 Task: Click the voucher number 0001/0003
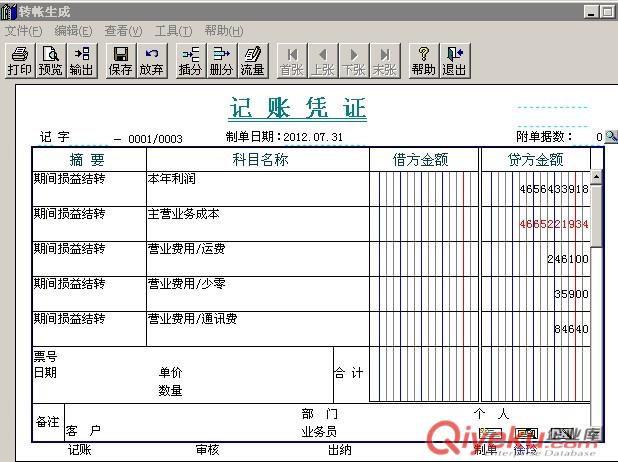click(155, 139)
